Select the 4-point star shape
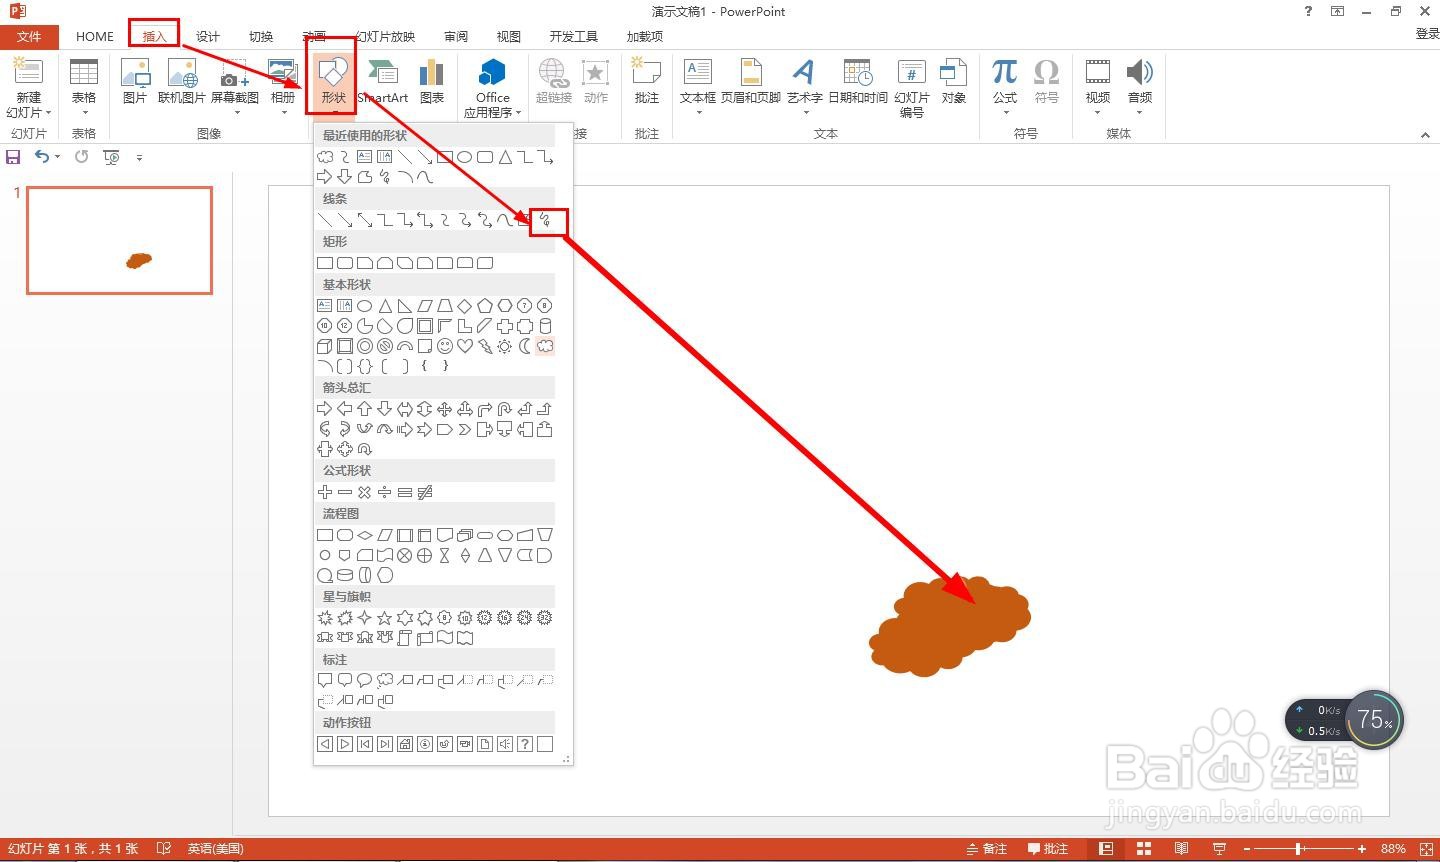 click(365, 618)
